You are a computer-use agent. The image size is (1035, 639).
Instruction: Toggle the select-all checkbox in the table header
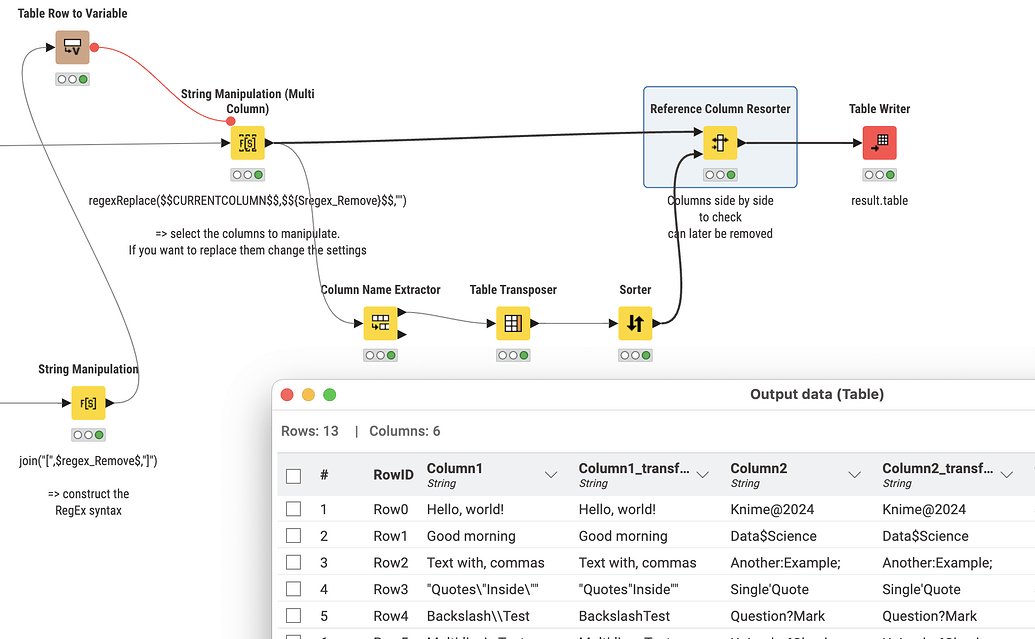[x=293, y=475]
